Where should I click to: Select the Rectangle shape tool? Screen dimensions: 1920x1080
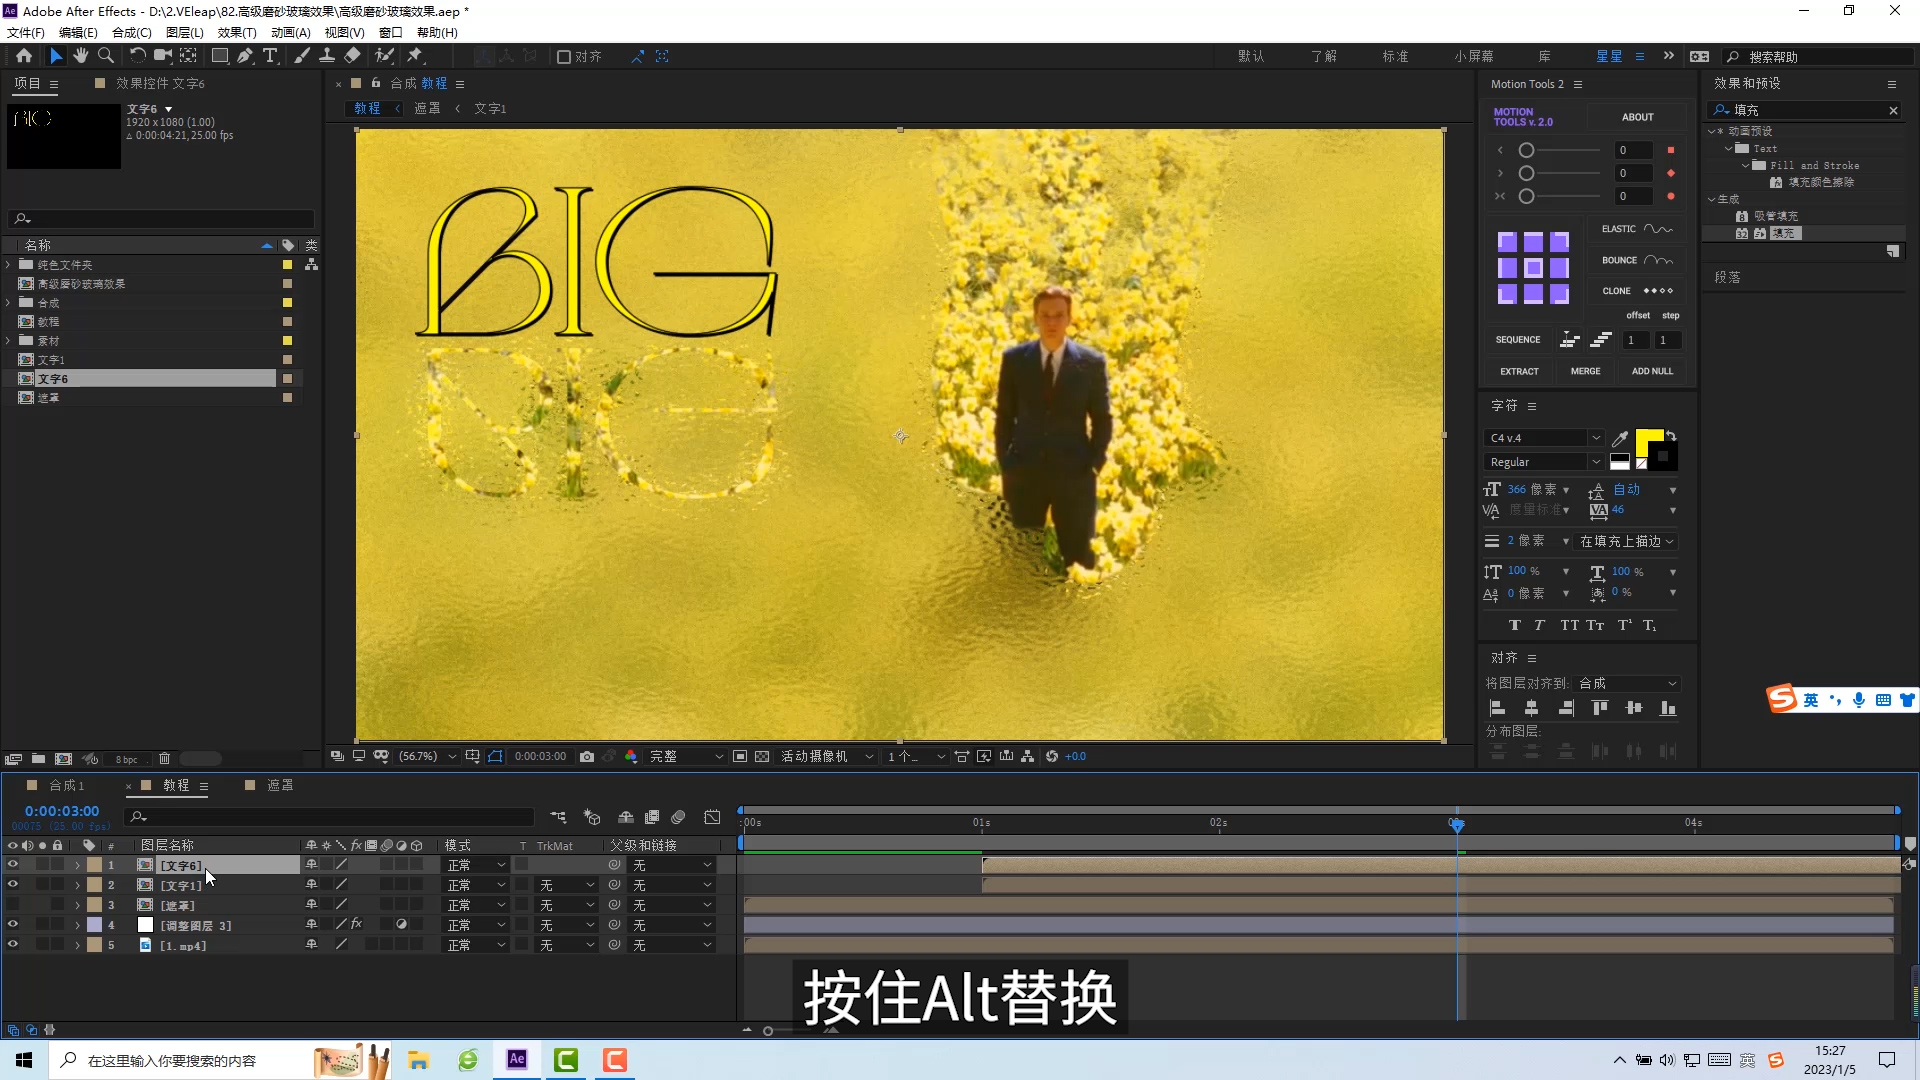pos(220,56)
